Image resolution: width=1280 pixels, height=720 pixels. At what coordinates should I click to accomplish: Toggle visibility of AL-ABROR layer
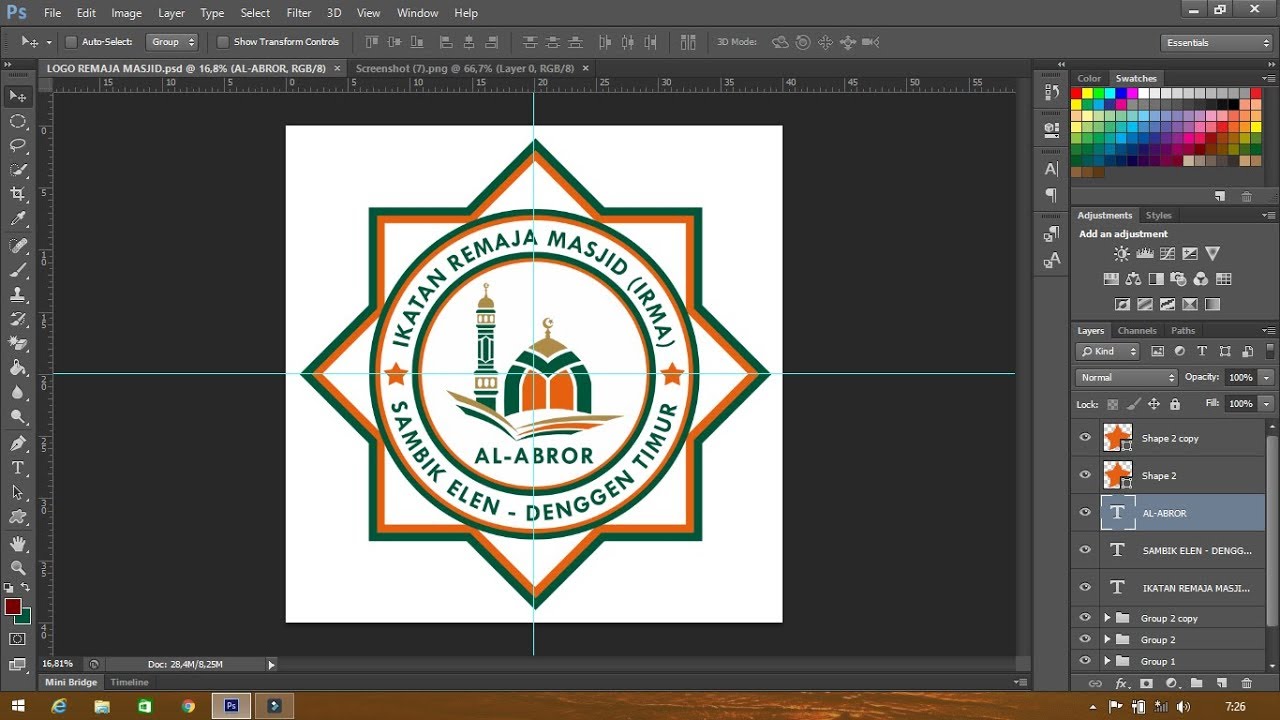click(1085, 512)
